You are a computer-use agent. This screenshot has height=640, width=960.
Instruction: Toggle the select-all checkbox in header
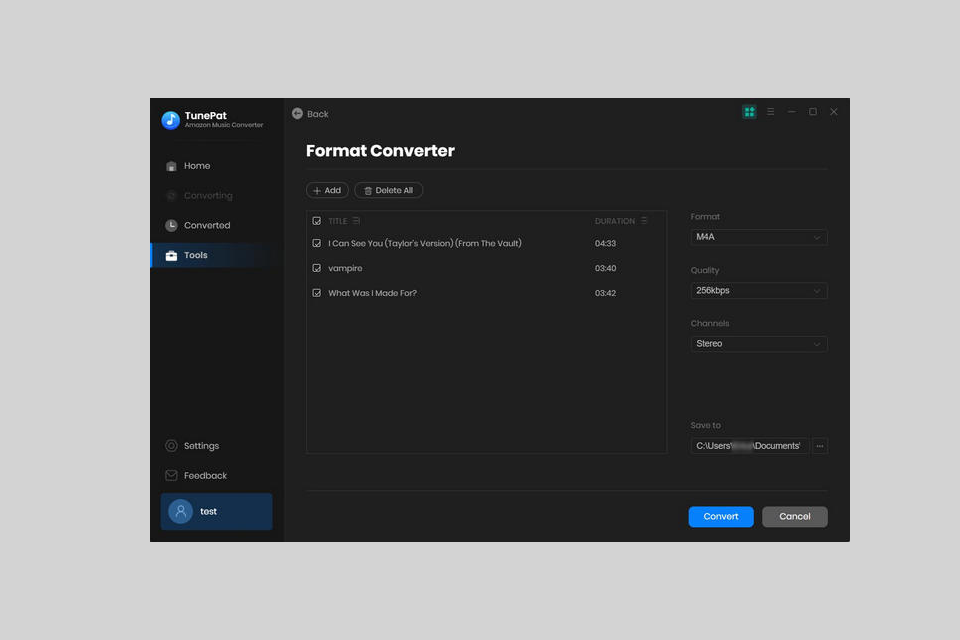pos(317,221)
